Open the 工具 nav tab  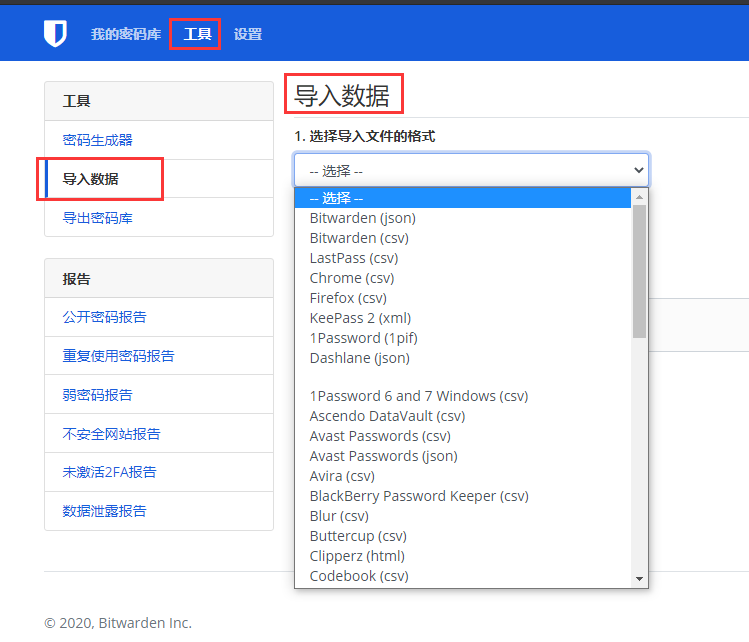[x=197, y=34]
